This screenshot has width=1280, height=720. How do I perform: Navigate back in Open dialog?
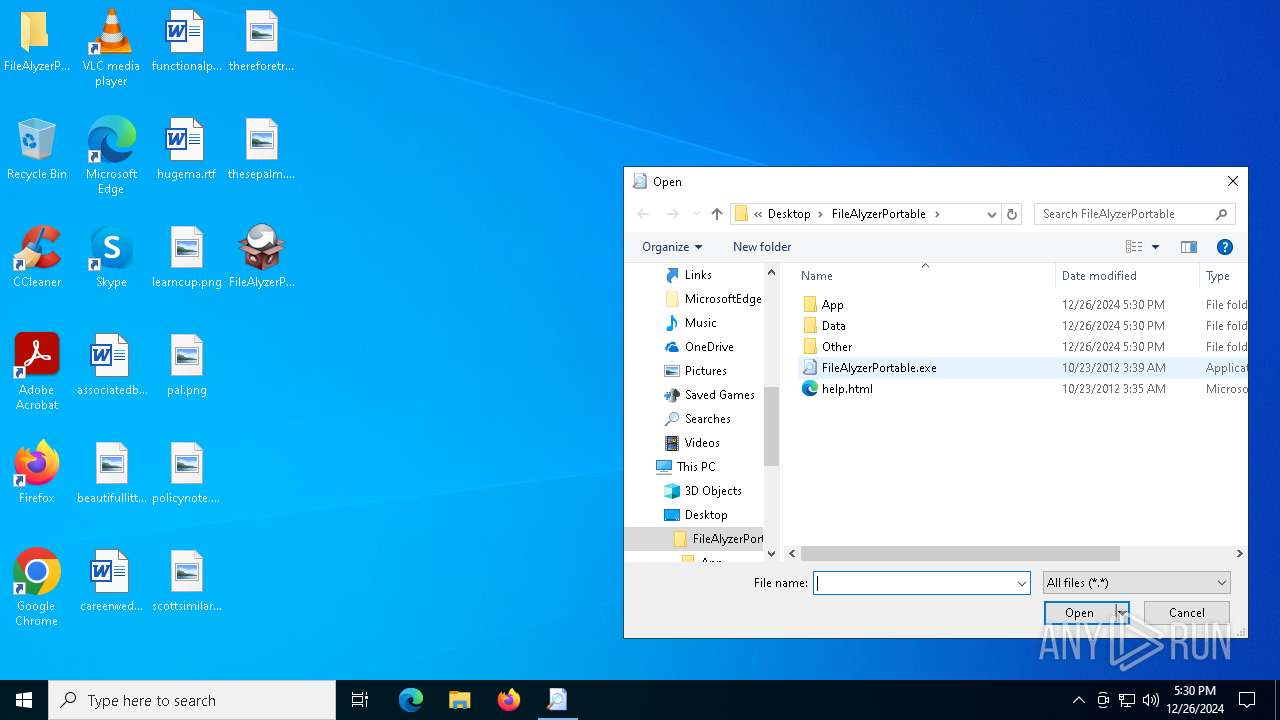coord(644,214)
